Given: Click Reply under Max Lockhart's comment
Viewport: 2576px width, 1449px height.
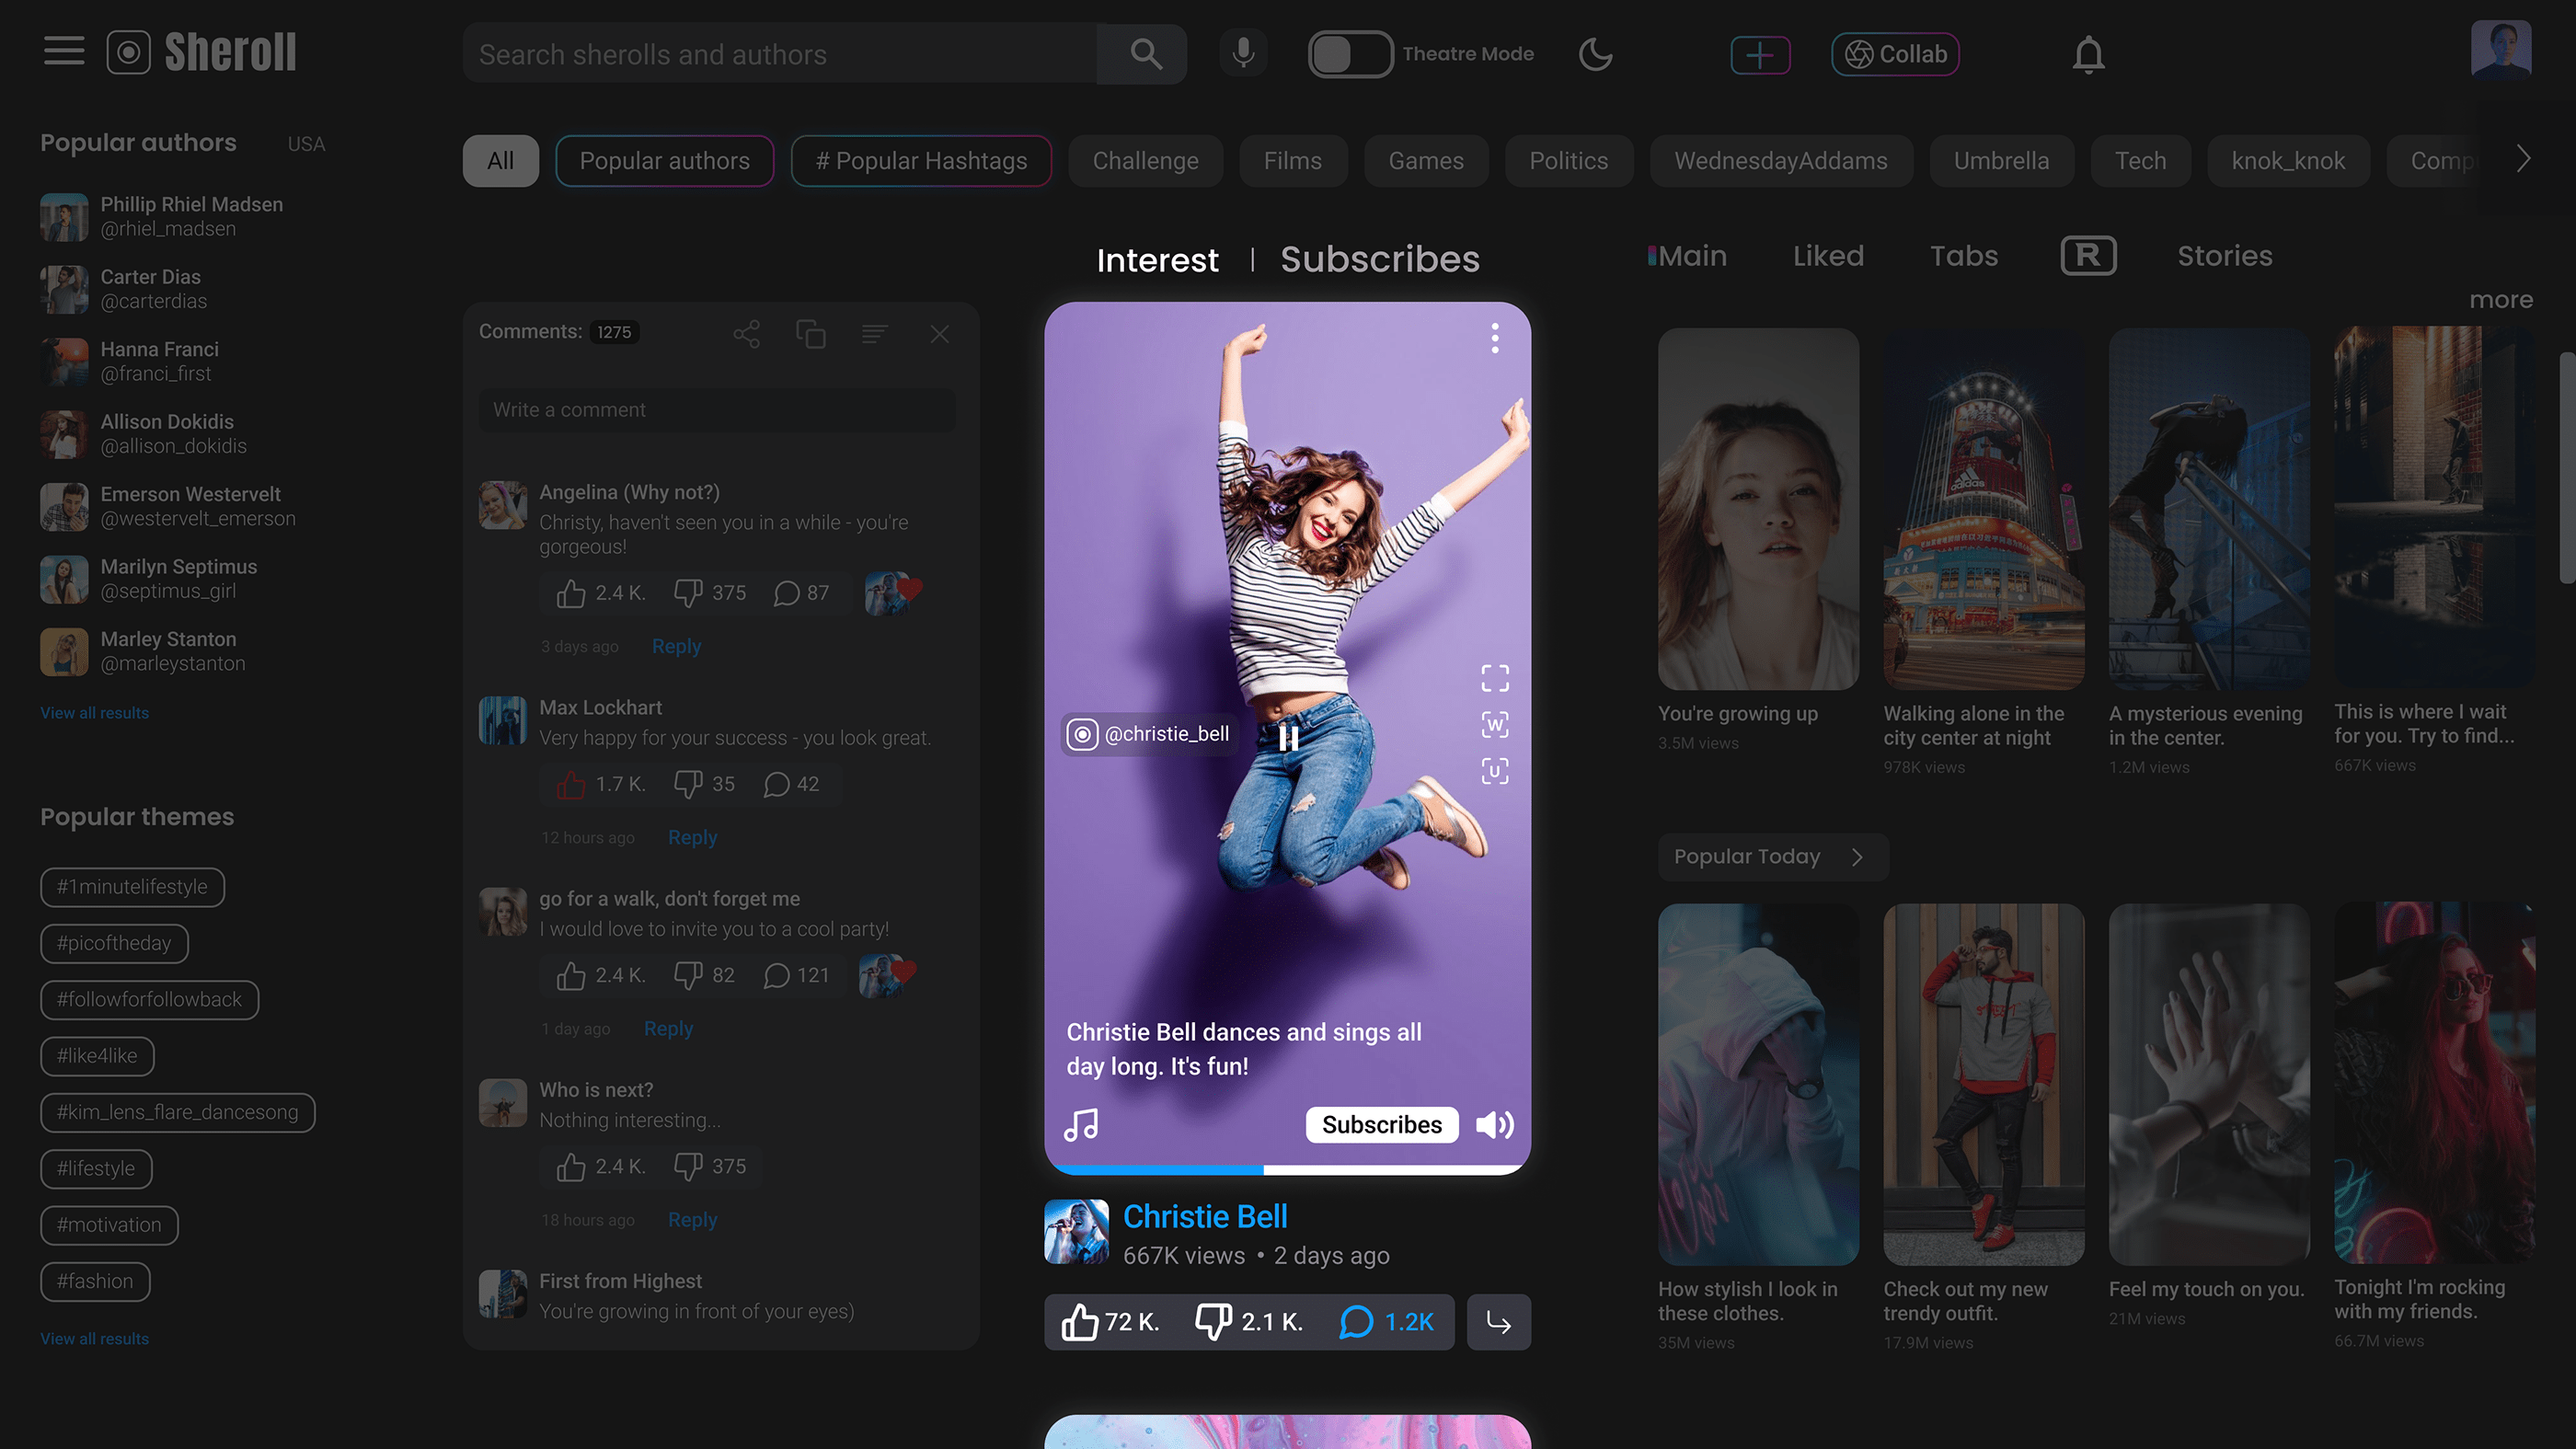Looking at the screenshot, I should click(x=692, y=837).
